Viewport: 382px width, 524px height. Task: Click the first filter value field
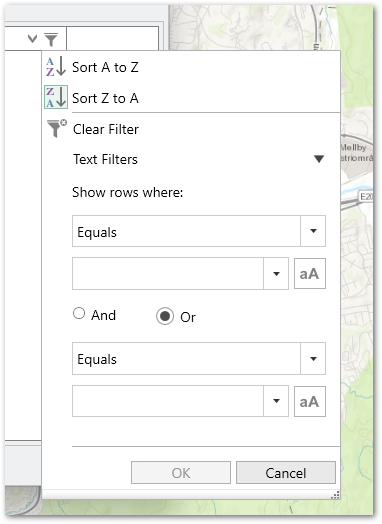(168, 273)
